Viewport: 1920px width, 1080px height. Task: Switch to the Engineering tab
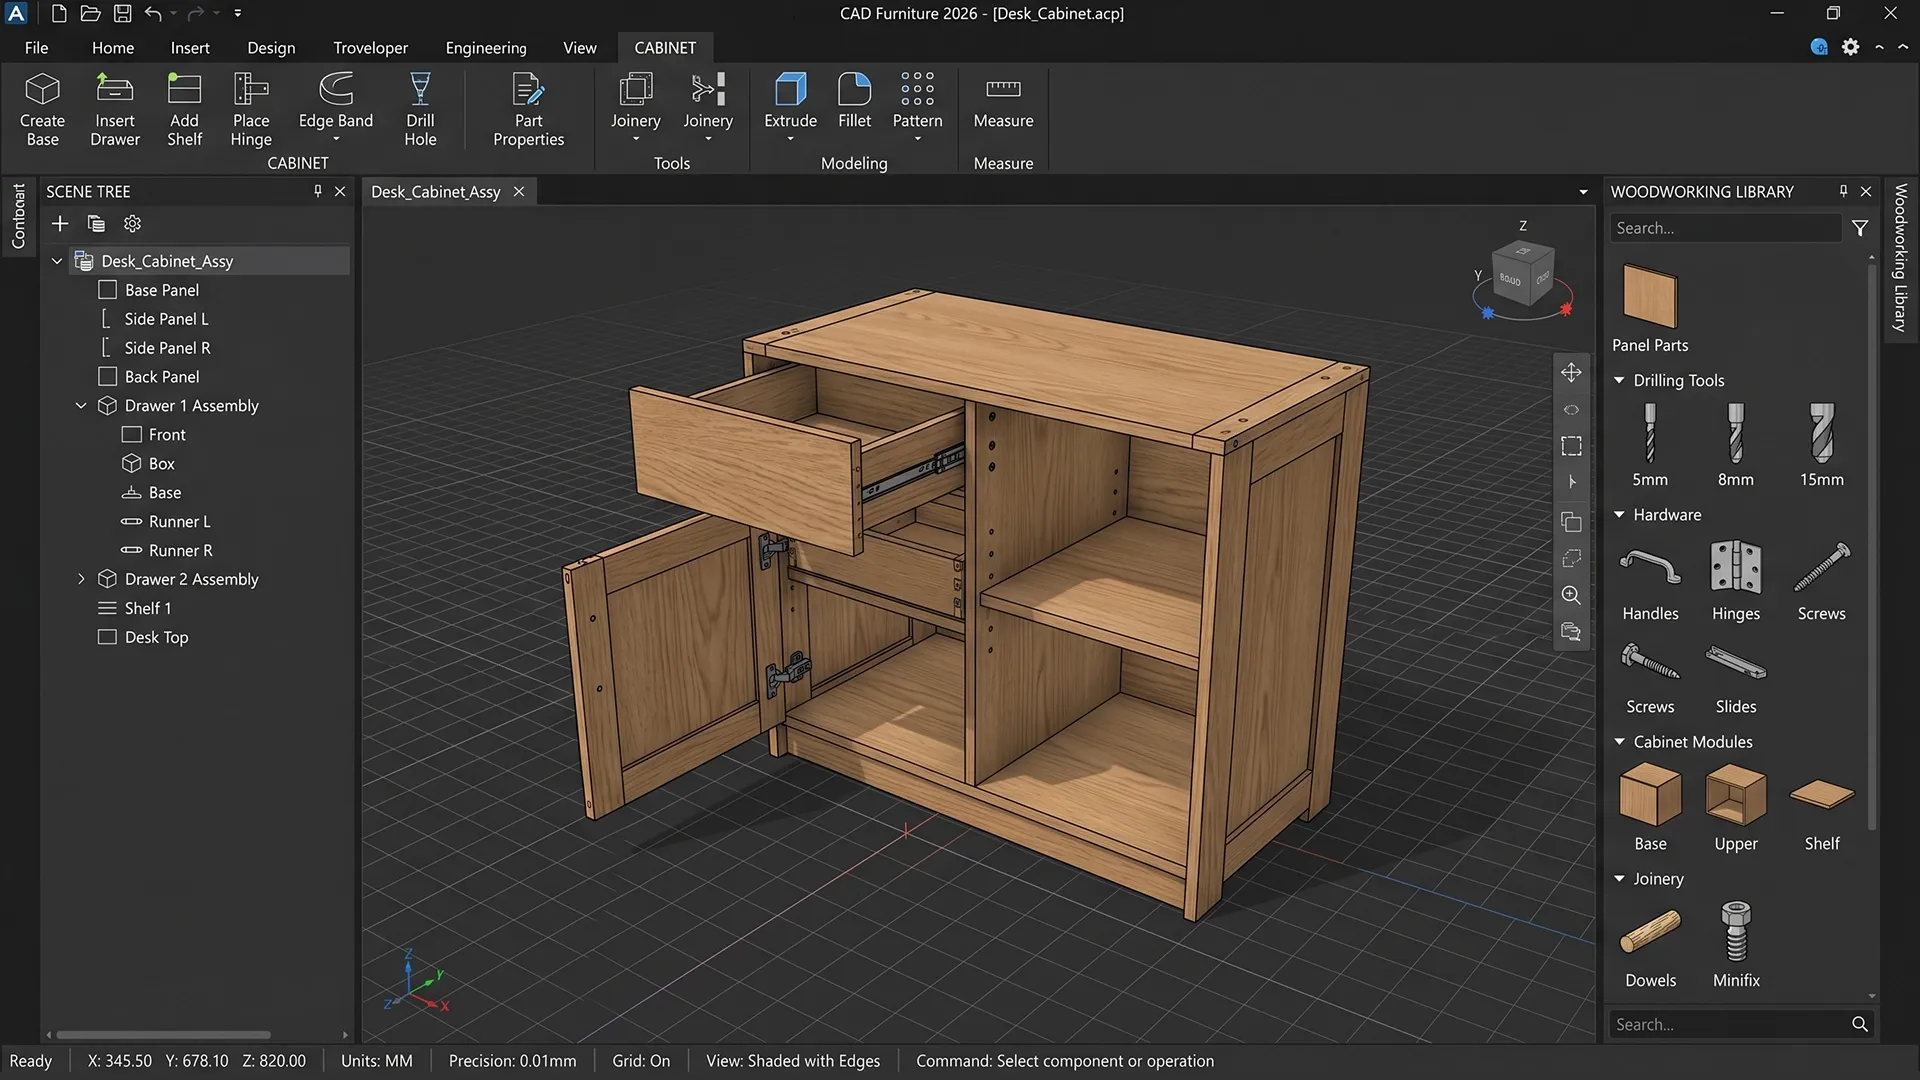pyautogui.click(x=485, y=47)
